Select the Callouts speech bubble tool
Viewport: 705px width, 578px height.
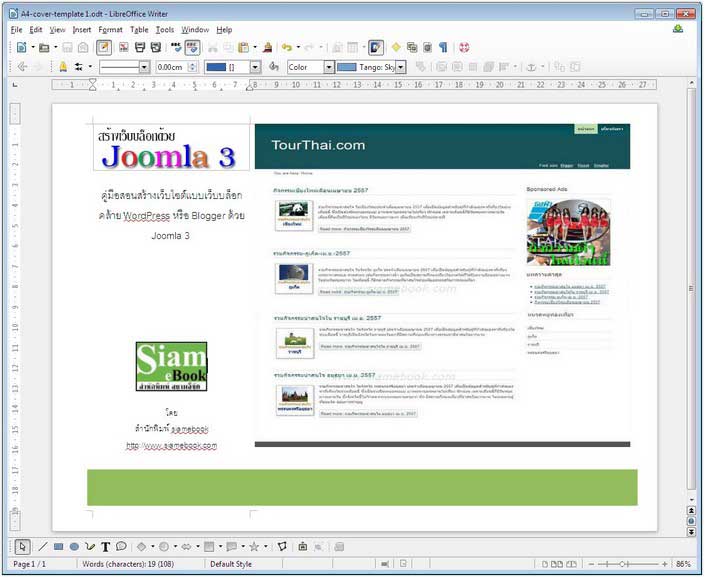click(121, 547)
